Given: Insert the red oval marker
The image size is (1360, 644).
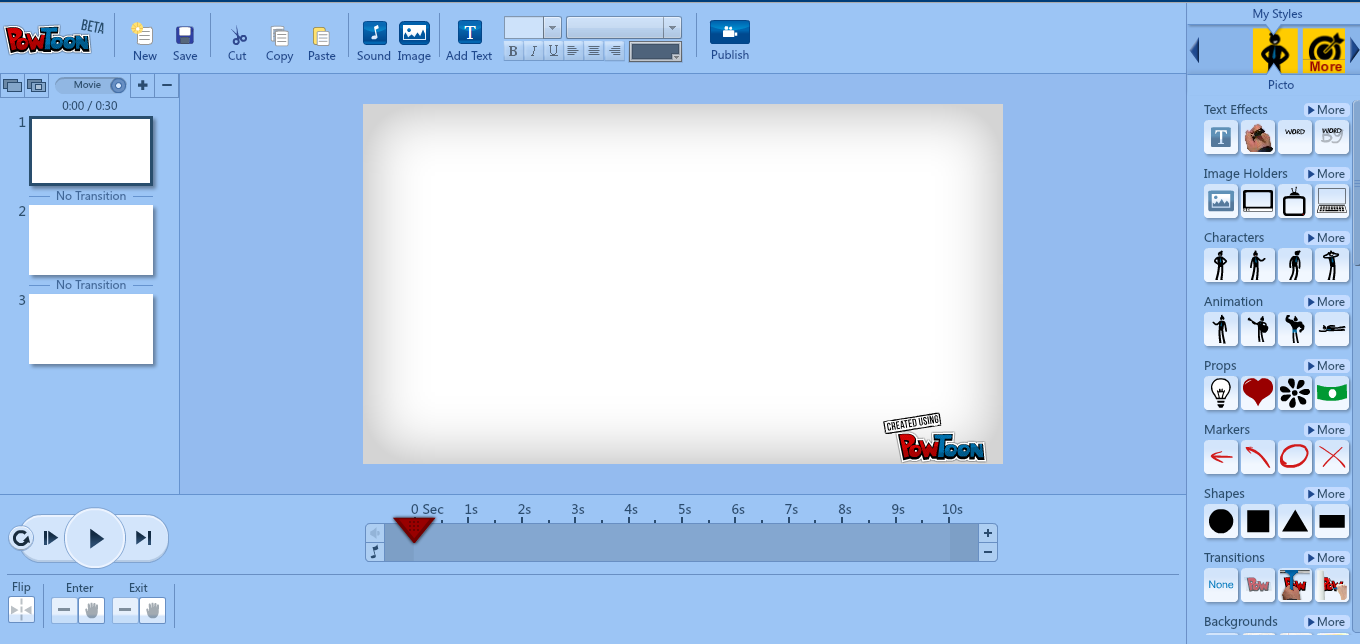Looking at the screenshot, I should (1295, 458).
